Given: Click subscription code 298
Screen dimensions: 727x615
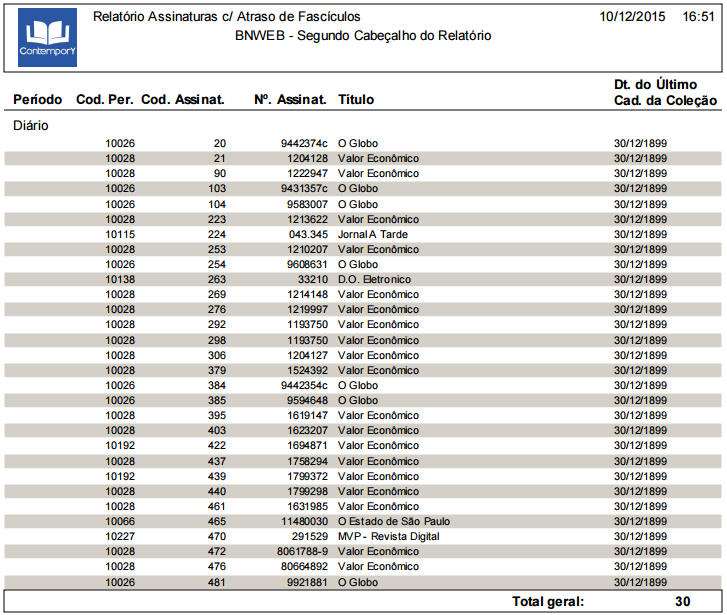Looking at the screenshot, I should pyautogui.click(x=217, y=340).
